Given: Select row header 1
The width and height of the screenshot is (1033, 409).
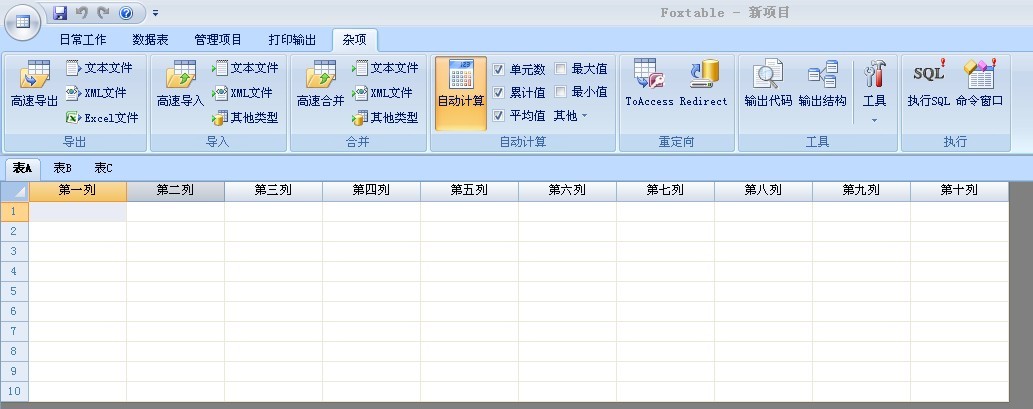Looking at the screenshot, I should (x=14, y=211).
